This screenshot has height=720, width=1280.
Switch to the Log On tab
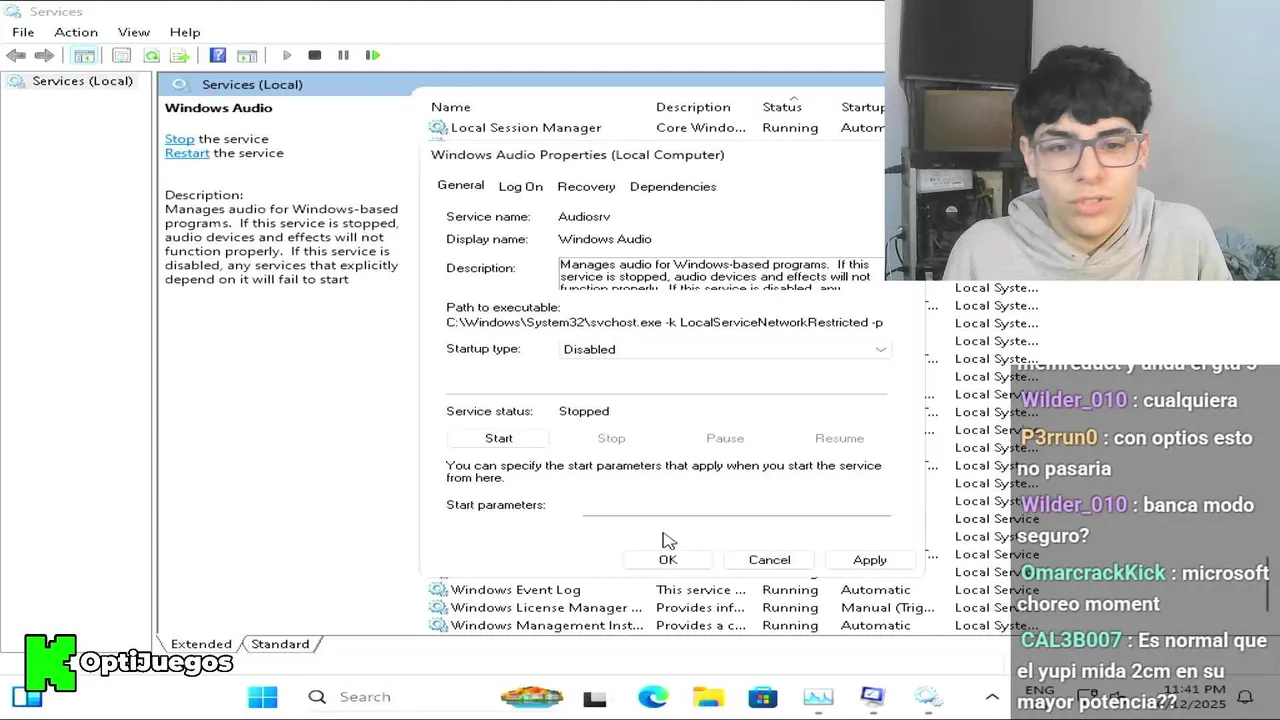click(x=521, y=186)
